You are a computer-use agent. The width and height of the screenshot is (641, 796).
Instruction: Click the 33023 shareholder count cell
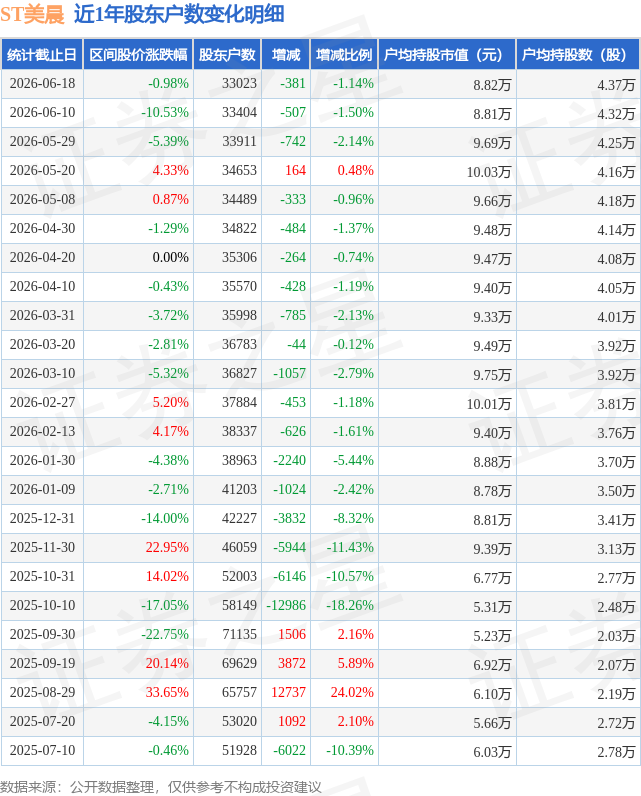tap(239, 83)
